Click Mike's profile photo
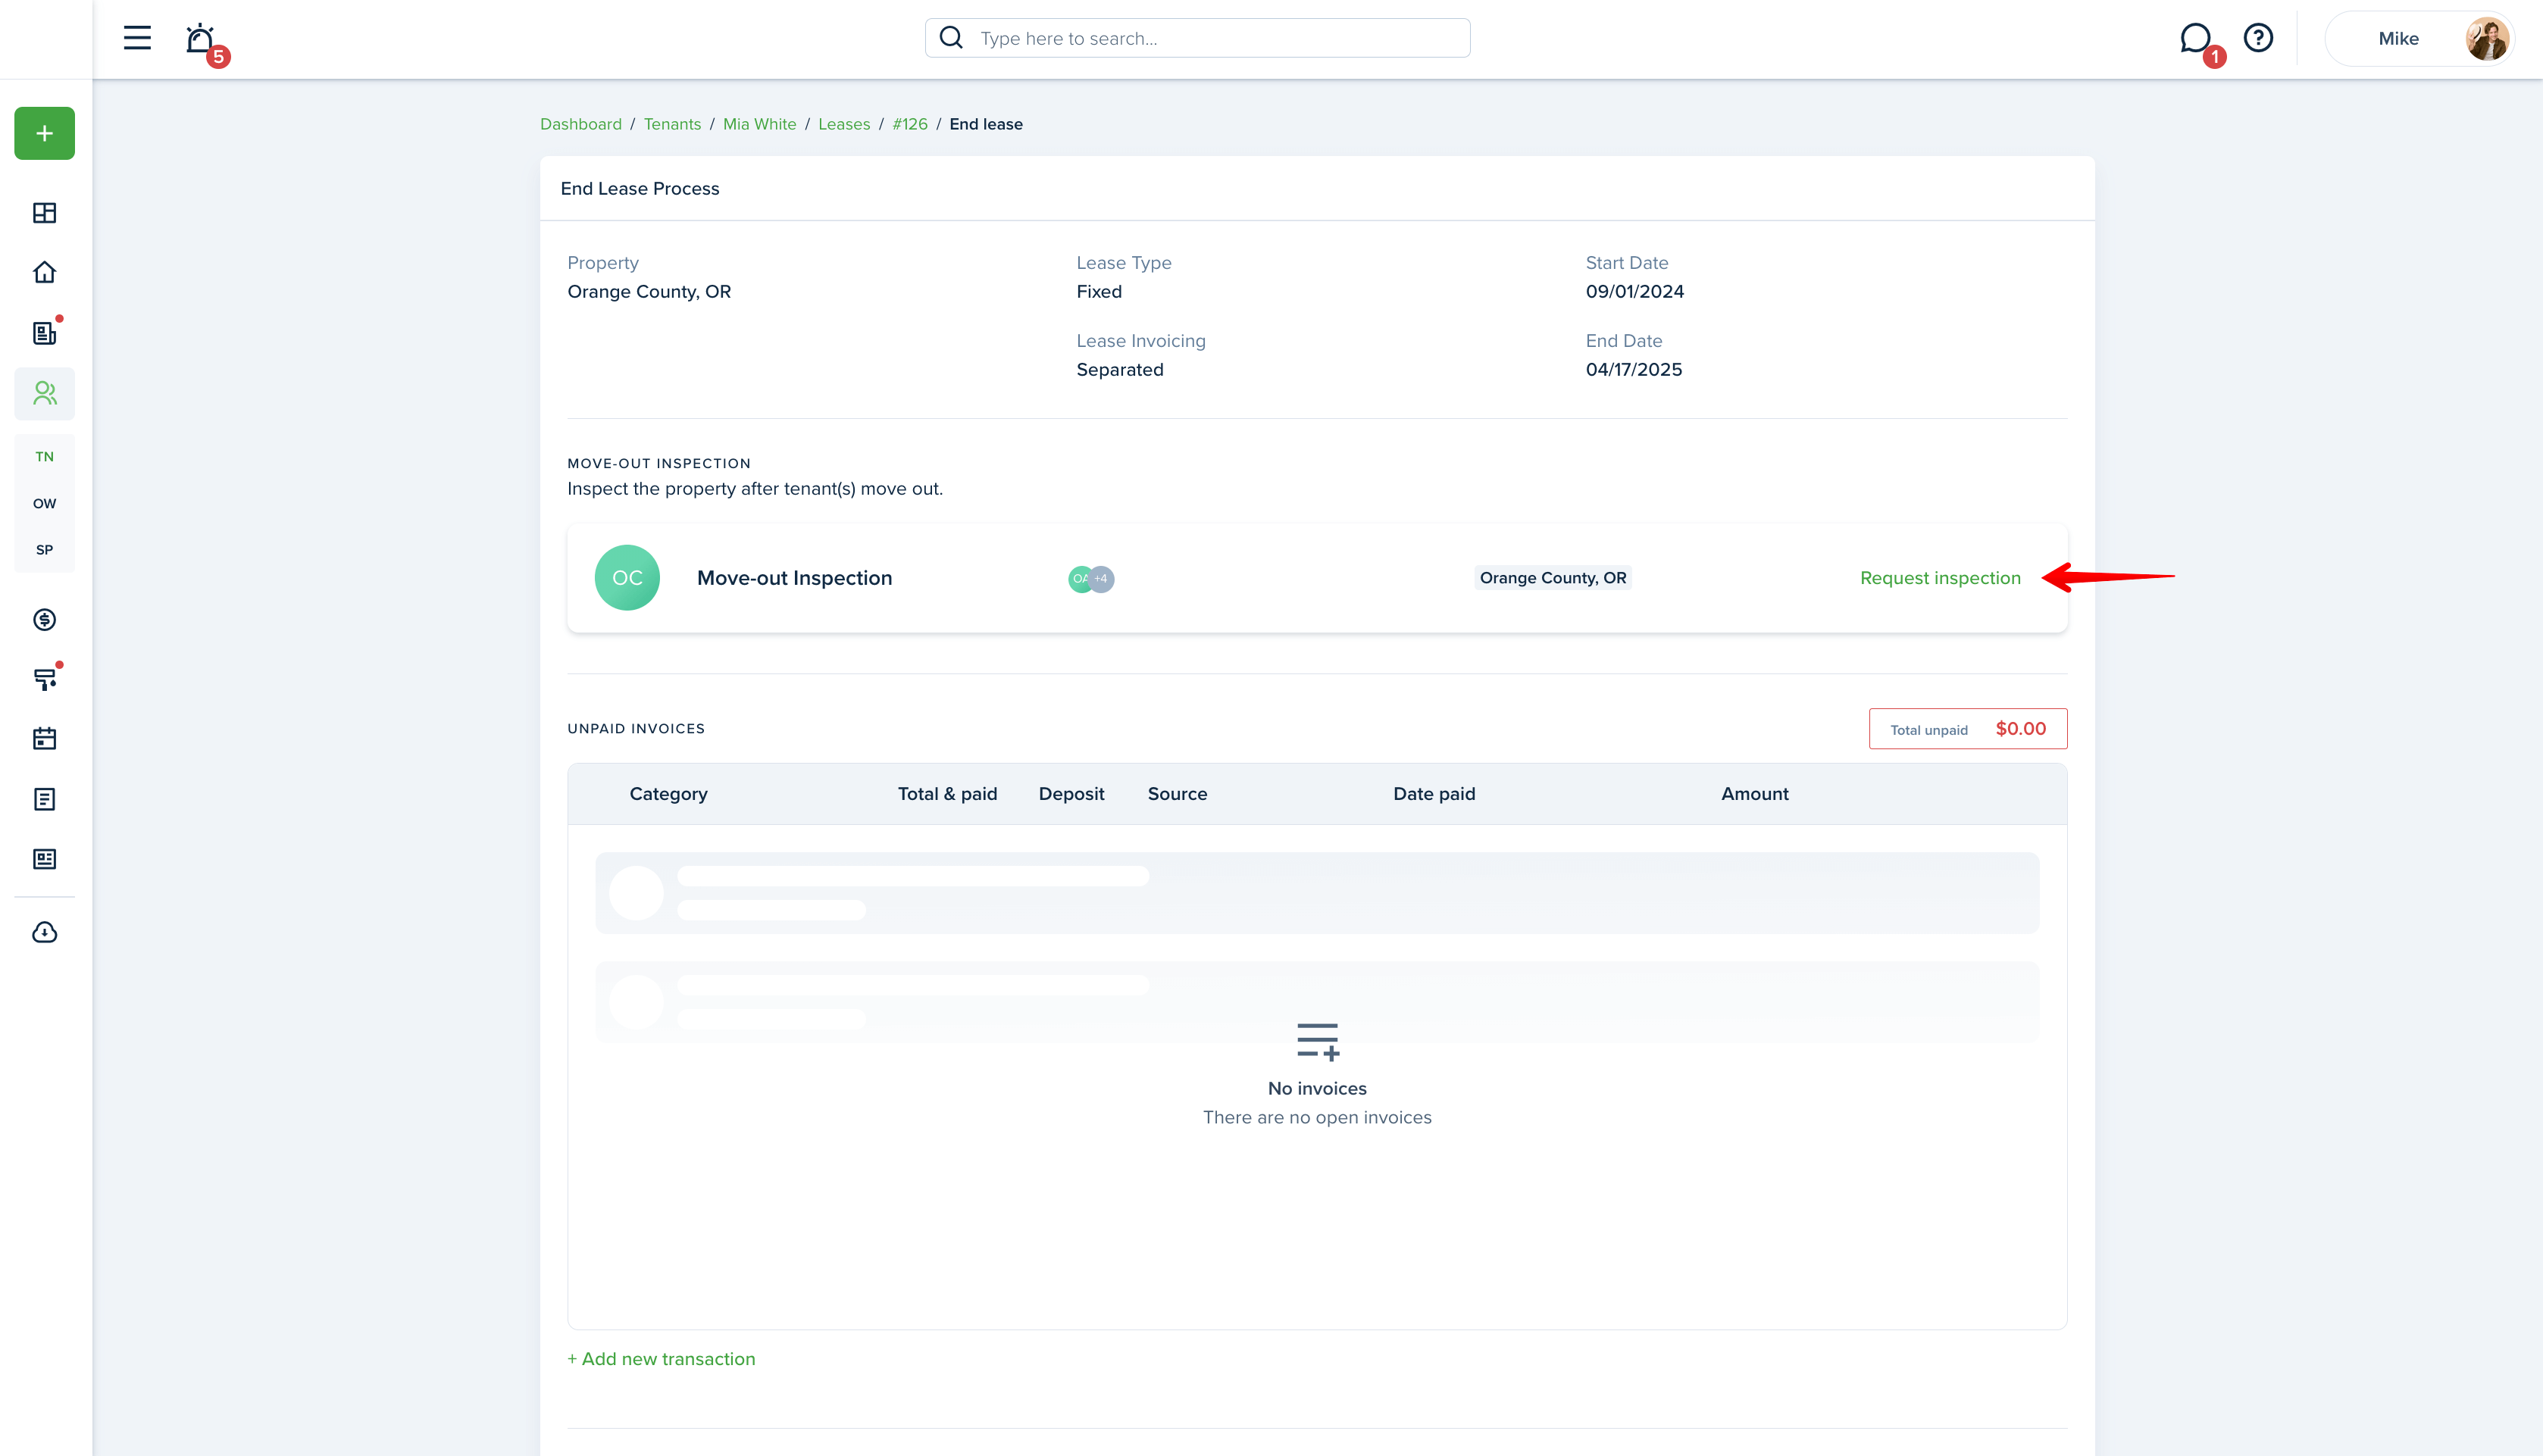This screenshot has height=1456, width=2543. point(2486,39)
